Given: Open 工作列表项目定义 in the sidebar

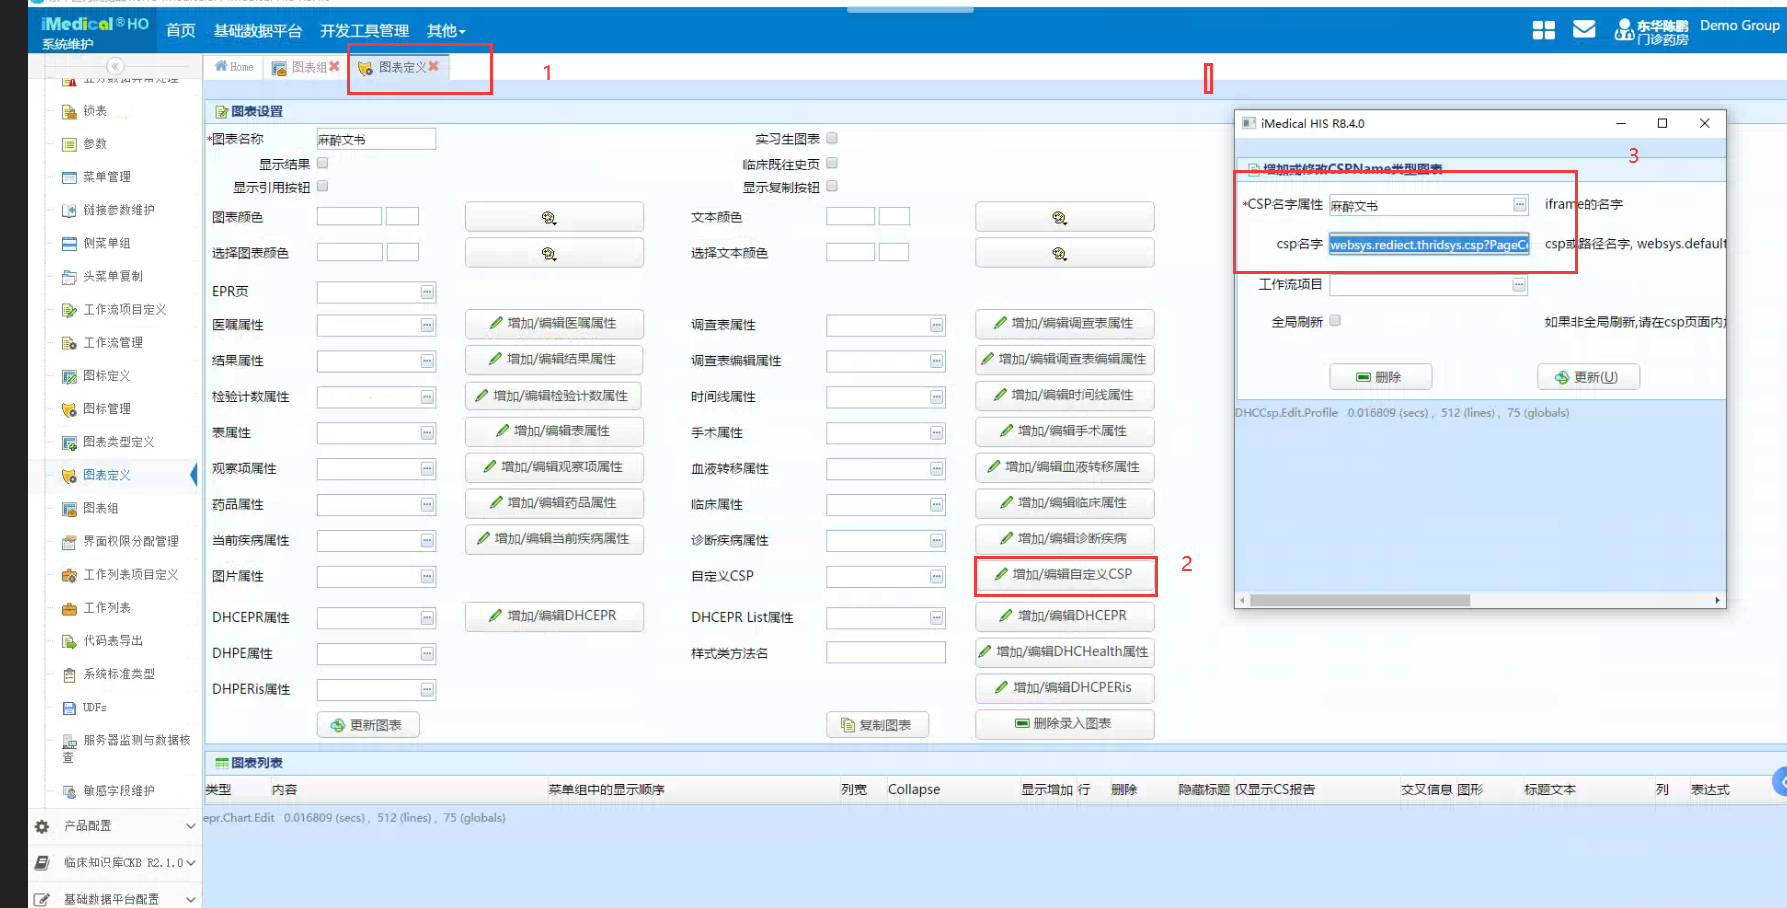Looking at the screenshot, I should coord(131,574).
